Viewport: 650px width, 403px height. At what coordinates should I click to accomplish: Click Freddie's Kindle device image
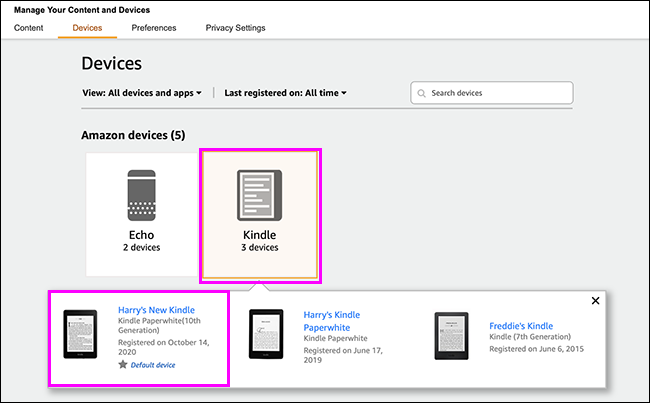[451, 335]
